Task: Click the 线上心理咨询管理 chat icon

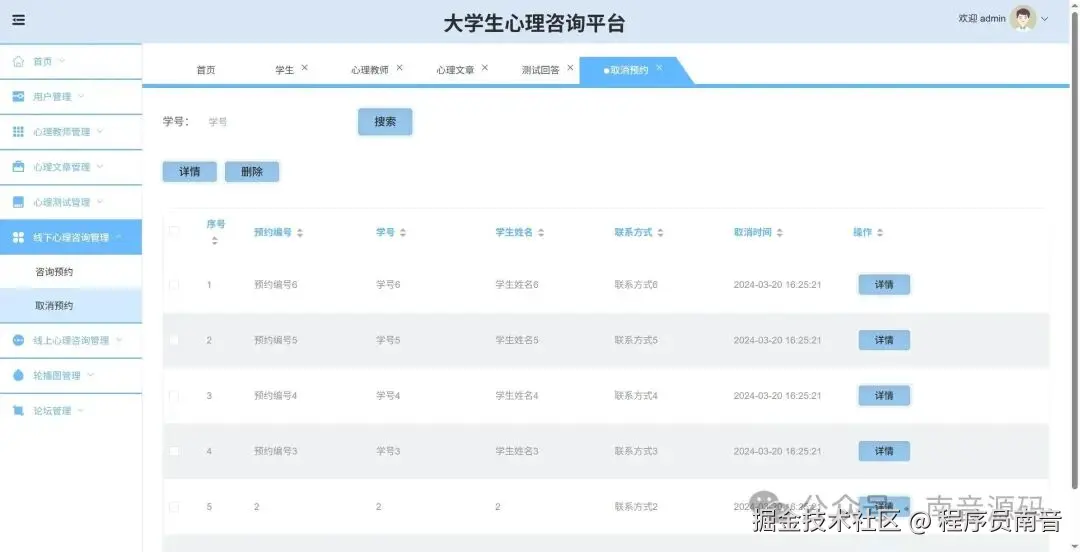Action: [19, 340]
